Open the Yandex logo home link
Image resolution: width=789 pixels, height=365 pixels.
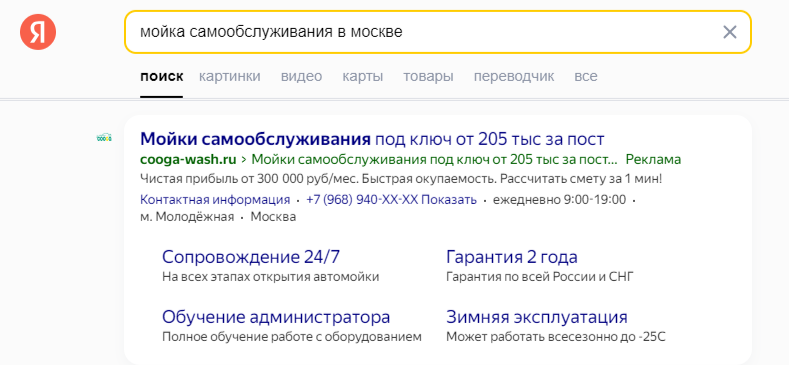point(38,32)
